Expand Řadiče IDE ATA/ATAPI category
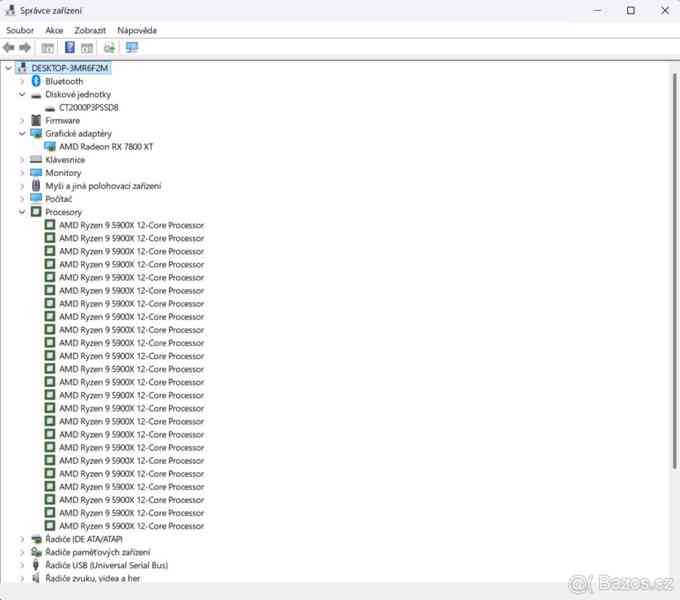680x600 pixels. tap(22, 539)
